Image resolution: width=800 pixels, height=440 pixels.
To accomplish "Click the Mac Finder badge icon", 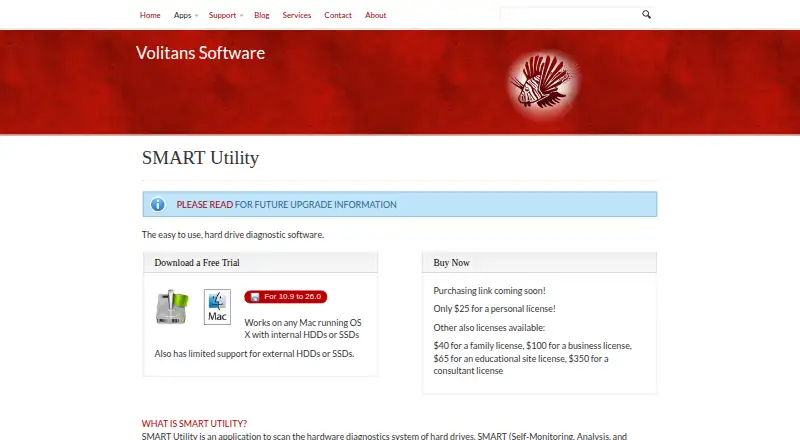I will pyautogui.click(x=217, y=307).
